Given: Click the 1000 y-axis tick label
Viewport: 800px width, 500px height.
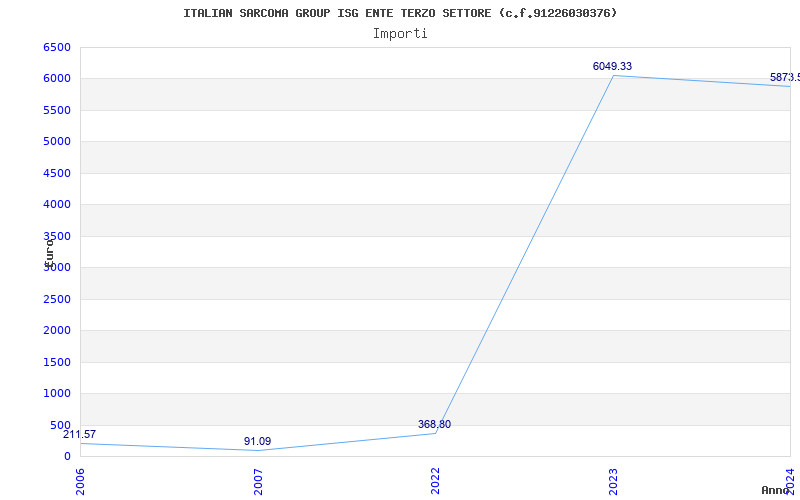Looking at the screenshot, I should (x=57, y=393).
